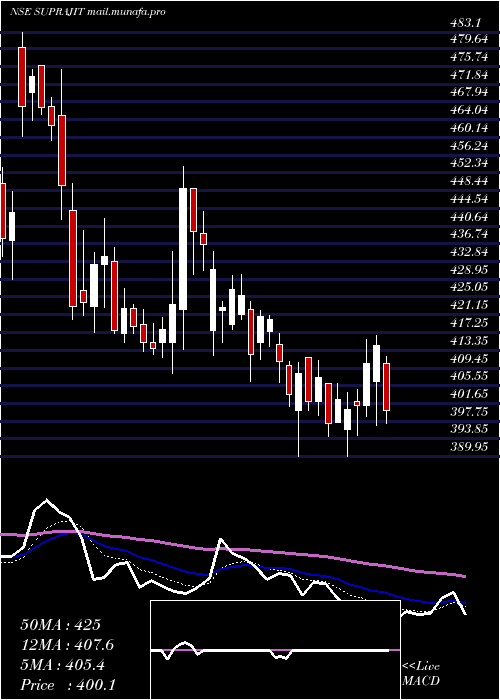Click the 413.35 price axis label
Viewport: 500px width, 700px height.
(x=468, y=341)
